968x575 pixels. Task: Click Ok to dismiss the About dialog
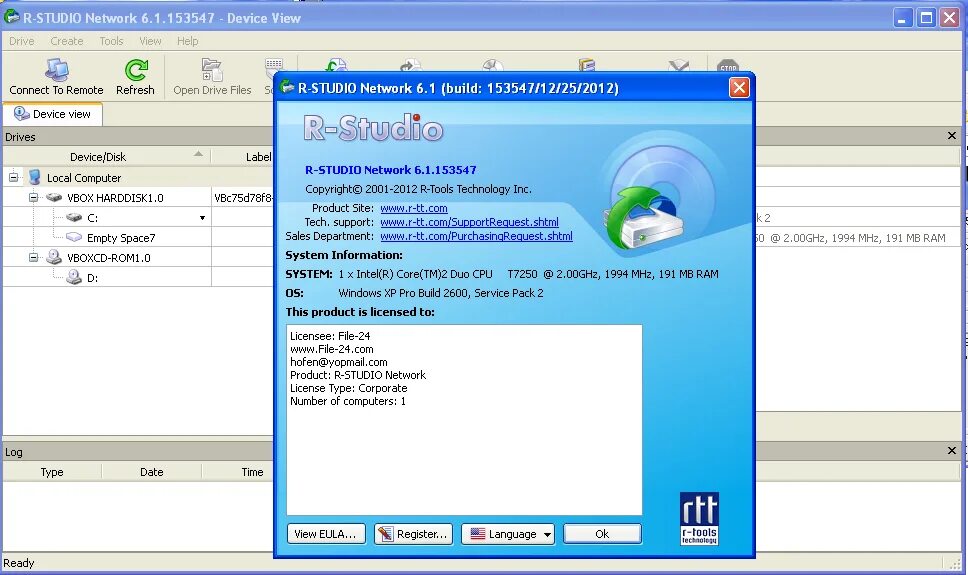602,534
